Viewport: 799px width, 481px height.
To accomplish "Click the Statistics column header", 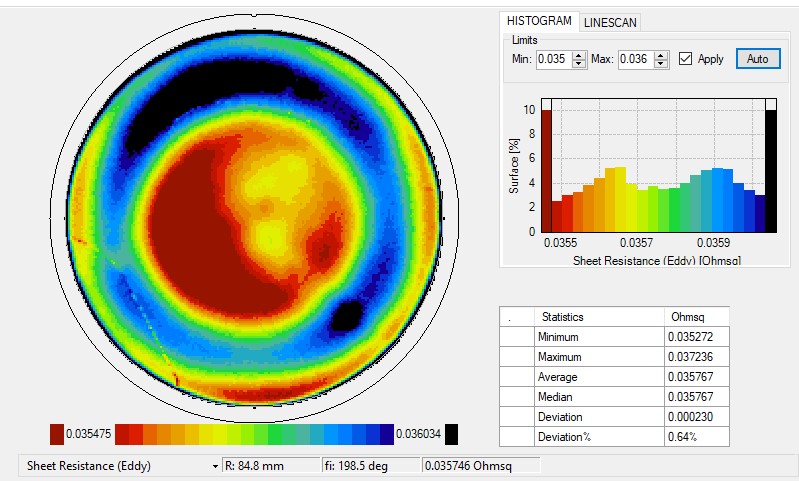I will click(599, 317).
